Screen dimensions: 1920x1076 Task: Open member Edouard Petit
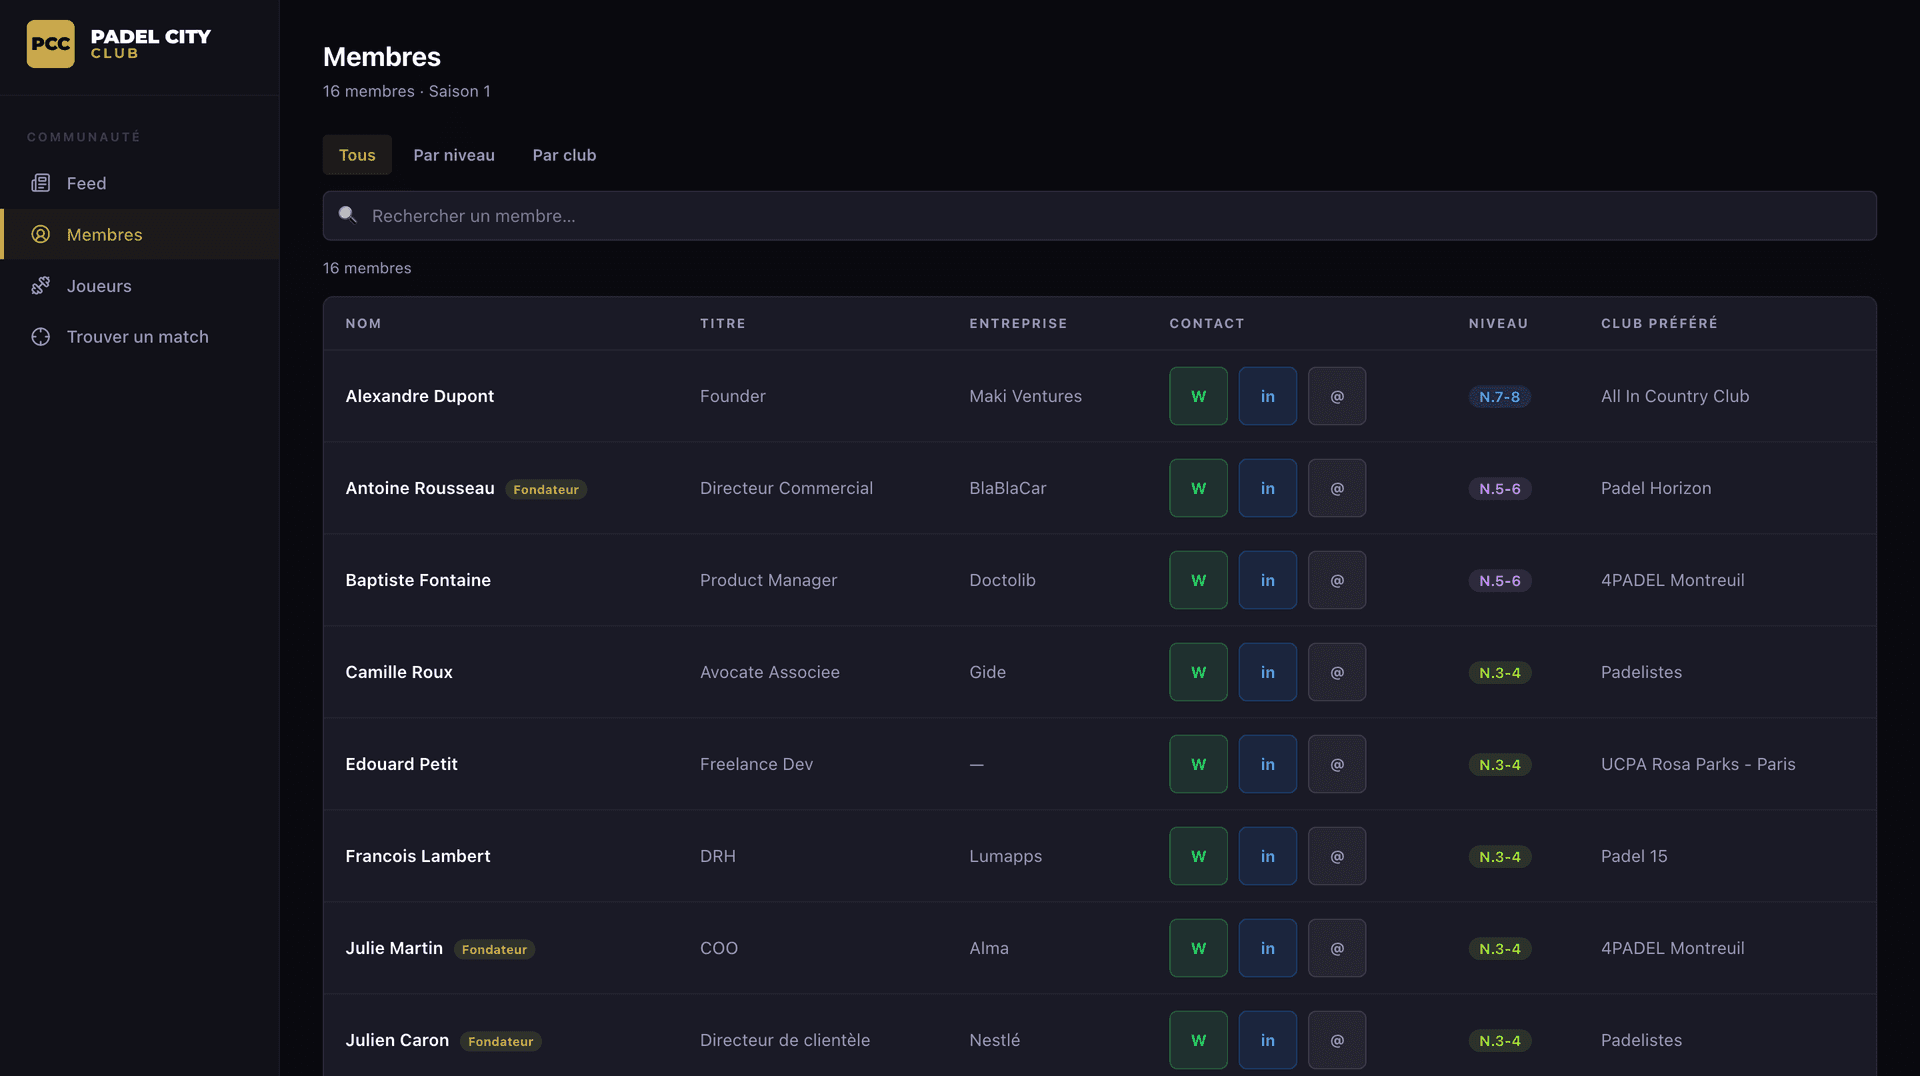[401, 764]
